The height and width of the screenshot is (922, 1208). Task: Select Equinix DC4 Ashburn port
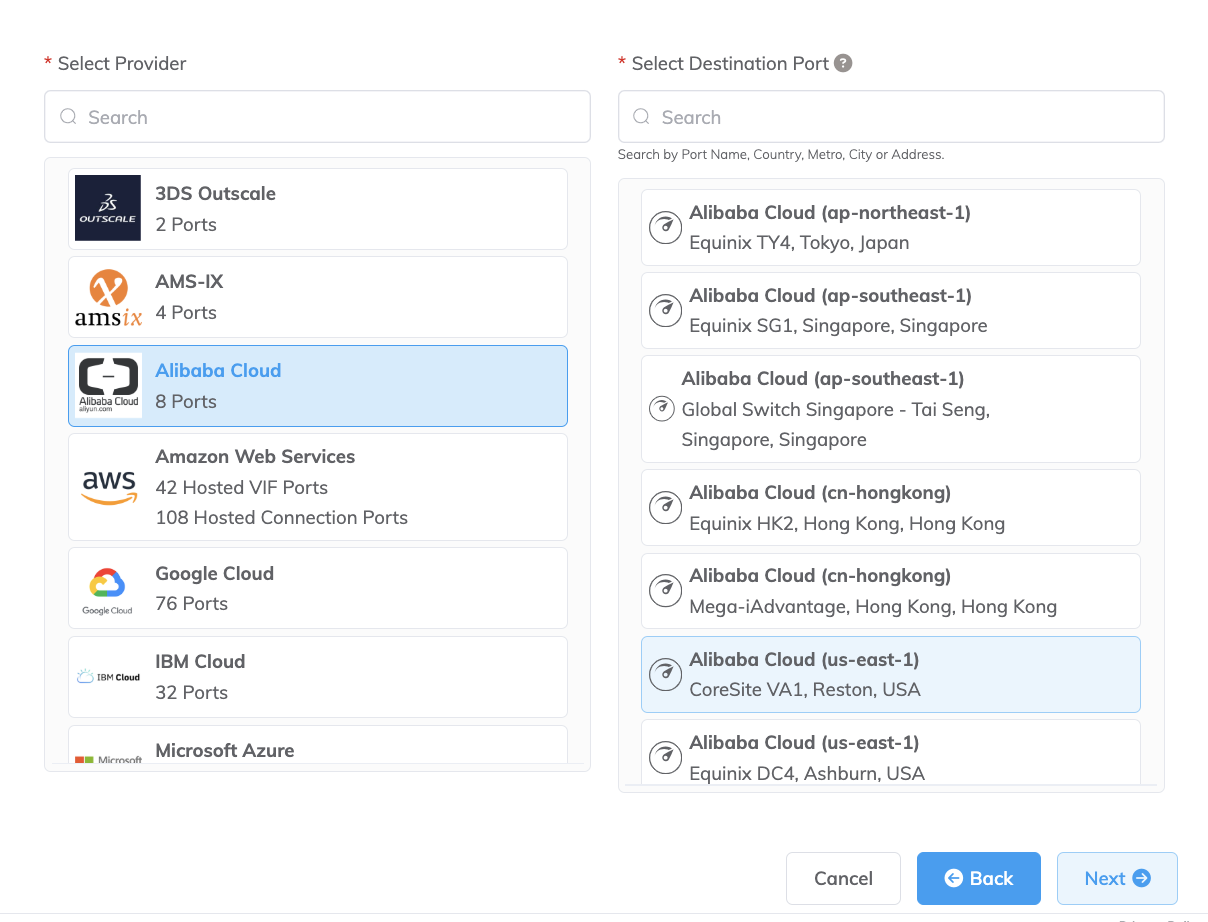(890, 755)
